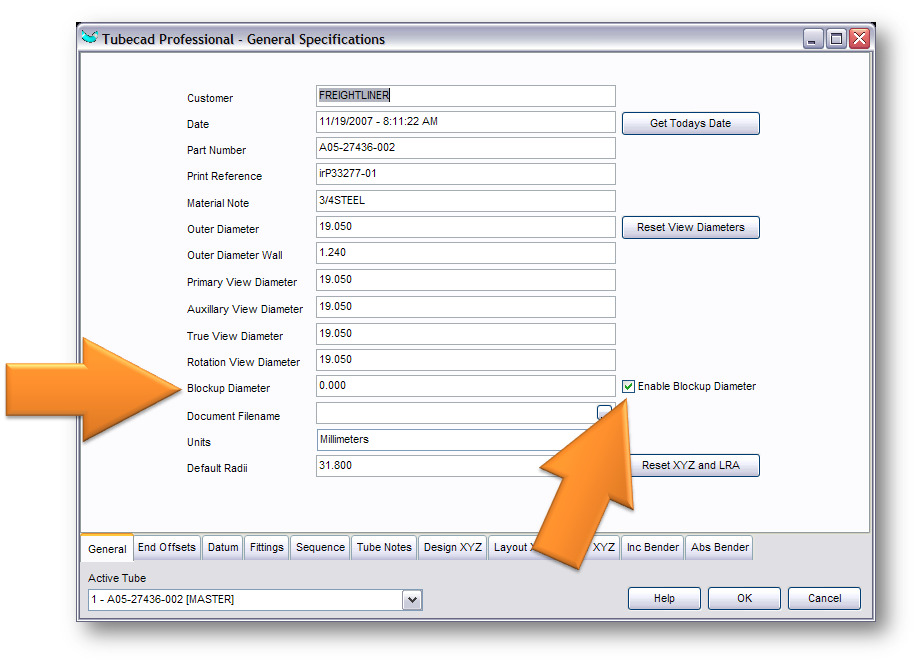
Task: Click the Tubecad fish icon in title bar
Action: [x=90, y=39]
